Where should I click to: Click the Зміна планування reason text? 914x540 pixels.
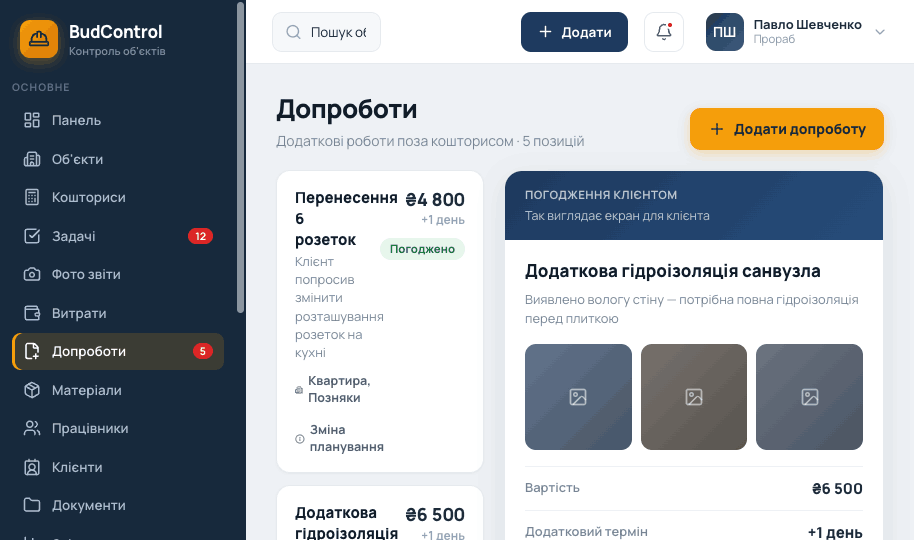(347, 438)
